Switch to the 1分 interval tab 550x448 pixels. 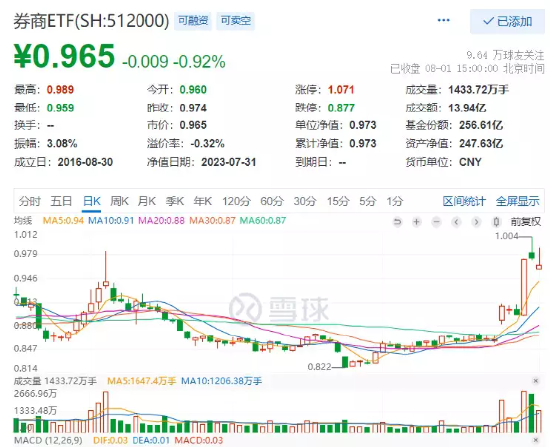click(395, 201)
